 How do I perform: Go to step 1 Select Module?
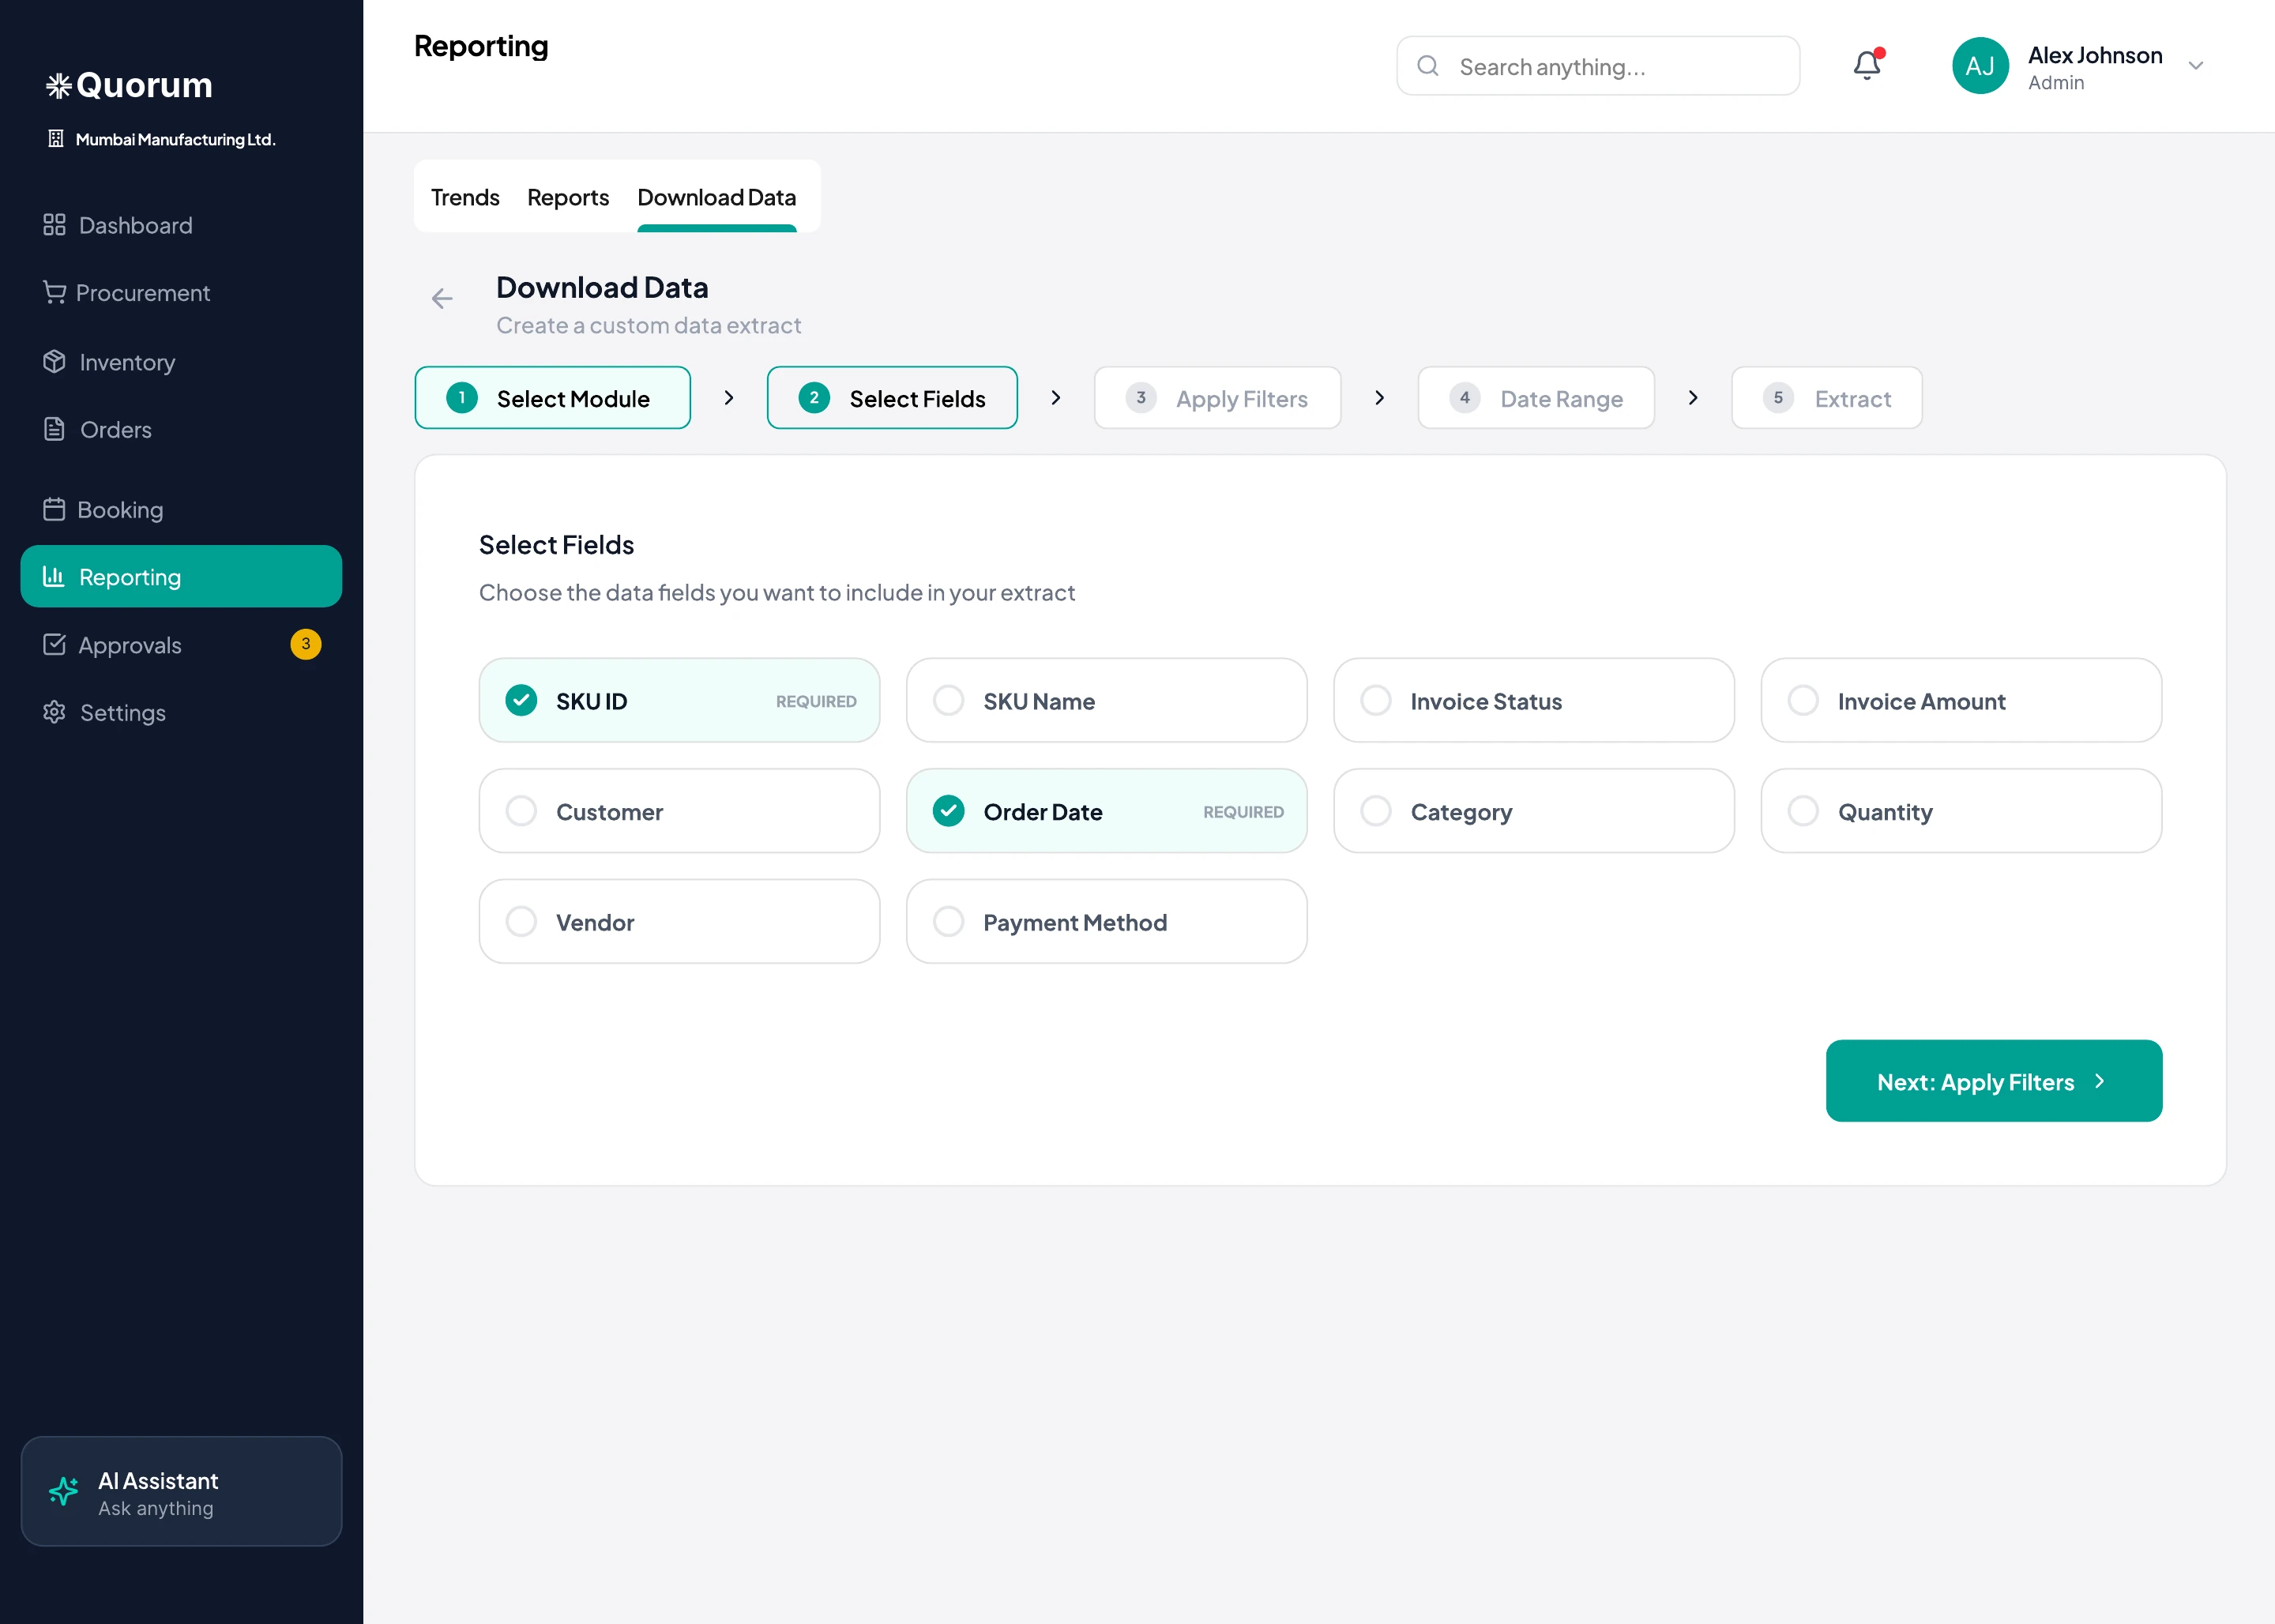click(552, 398)
